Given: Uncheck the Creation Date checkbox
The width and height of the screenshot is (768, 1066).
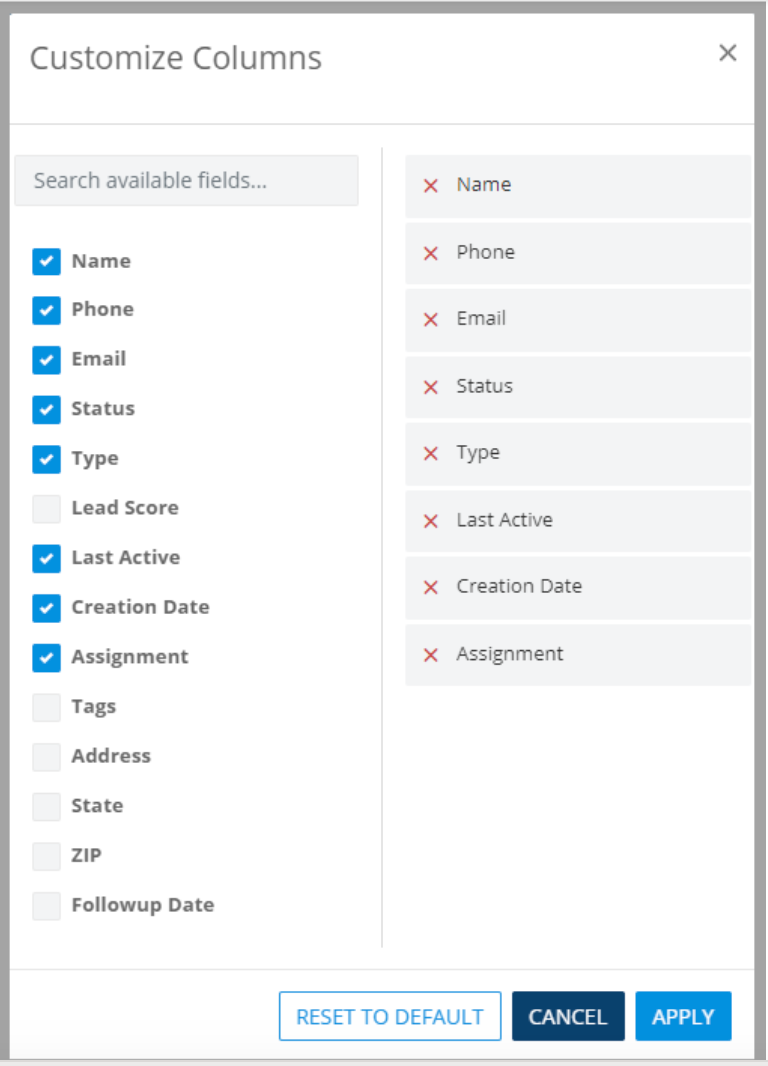Looking at the screenshot, I should pyautogui.click(x=46, y=608).
